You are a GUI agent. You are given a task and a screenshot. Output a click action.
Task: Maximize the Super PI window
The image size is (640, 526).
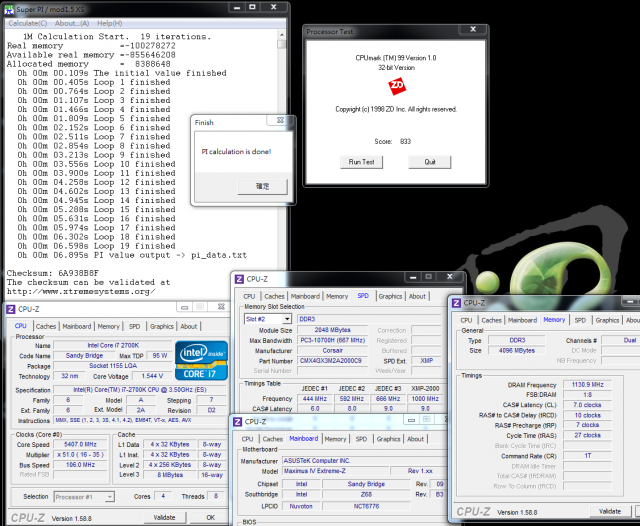click(253, 7)
